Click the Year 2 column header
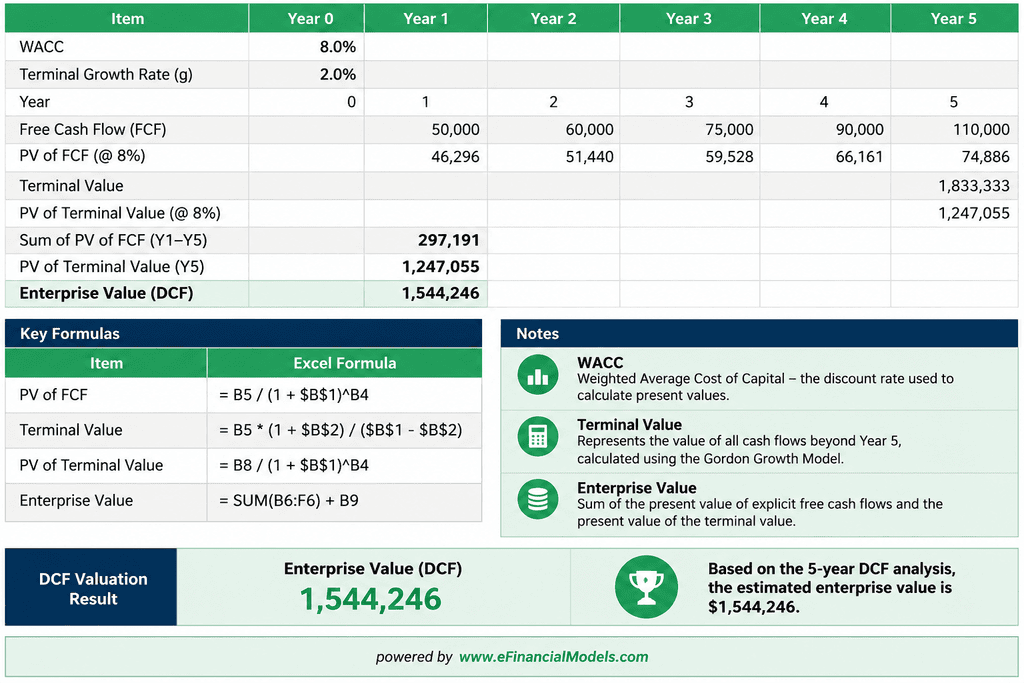1024x683 pixels. coord(554,18)
